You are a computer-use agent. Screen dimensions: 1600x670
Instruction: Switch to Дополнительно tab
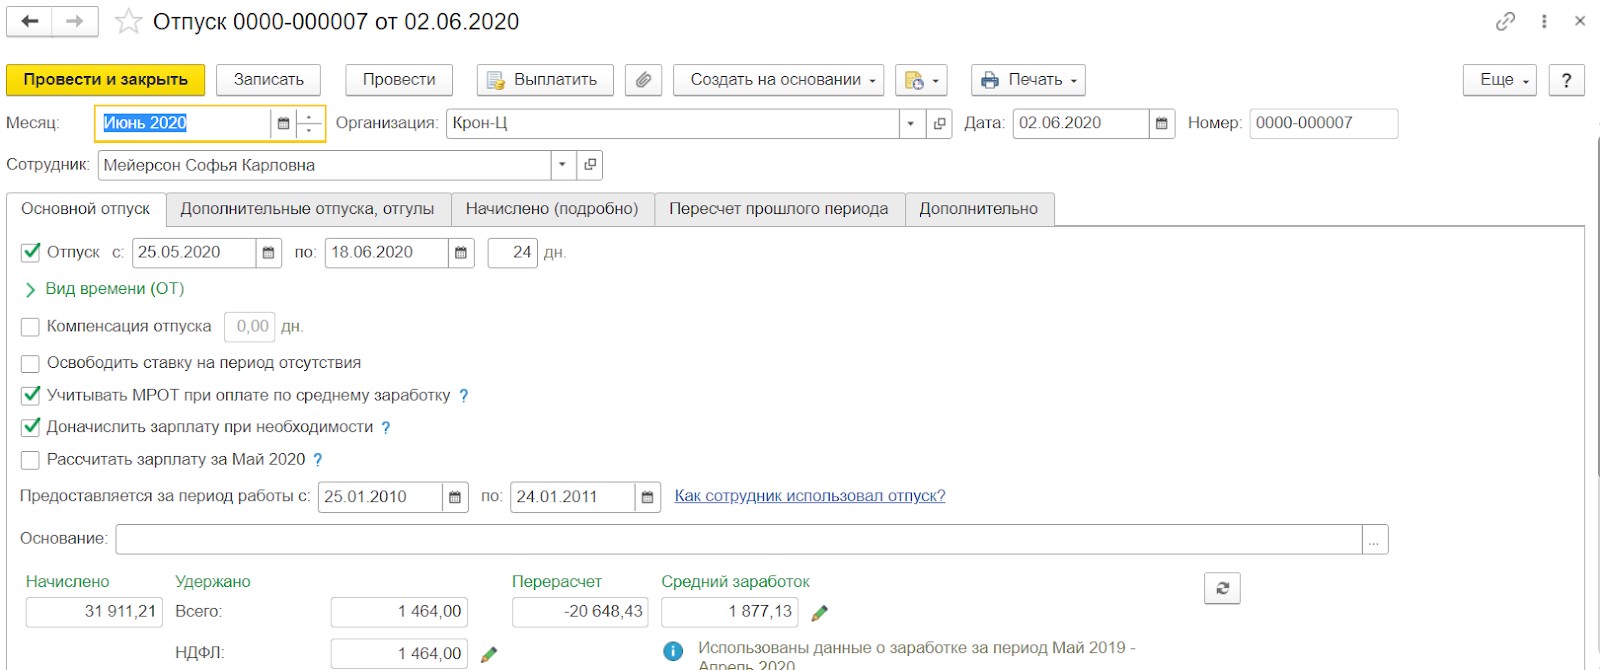tap(979, 209)
